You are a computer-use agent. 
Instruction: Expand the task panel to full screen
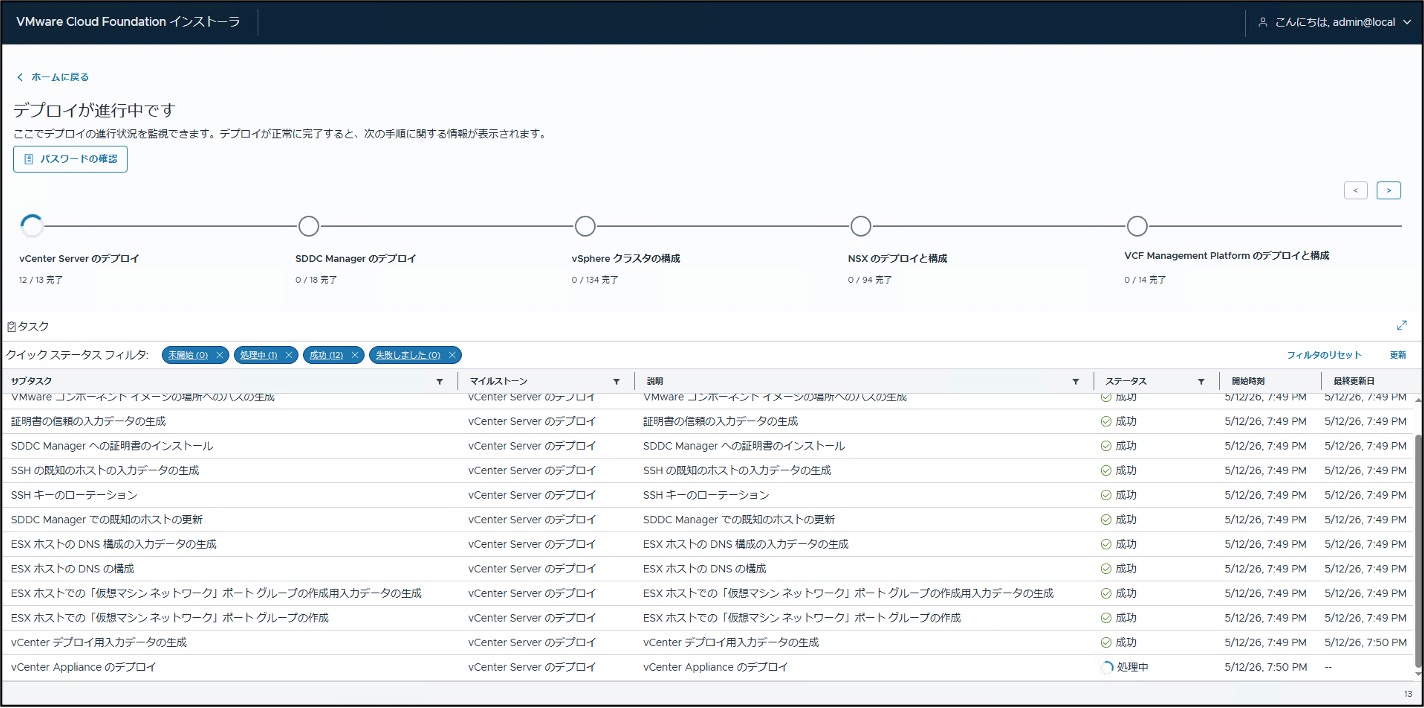coord(1402,326)
